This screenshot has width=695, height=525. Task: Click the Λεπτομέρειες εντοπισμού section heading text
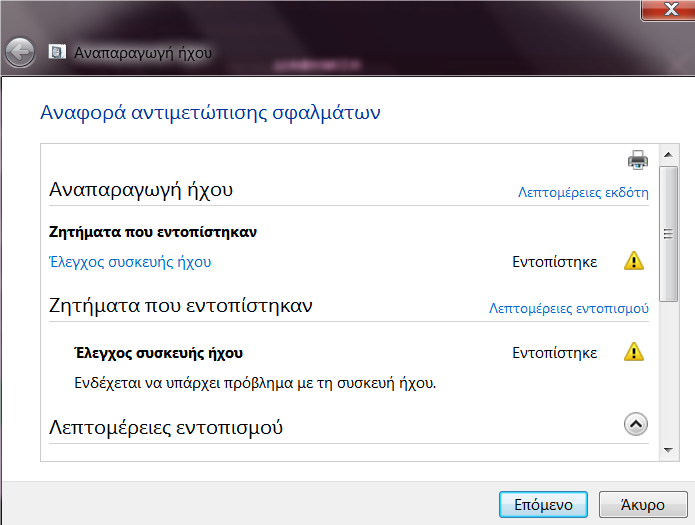[165, 428]
